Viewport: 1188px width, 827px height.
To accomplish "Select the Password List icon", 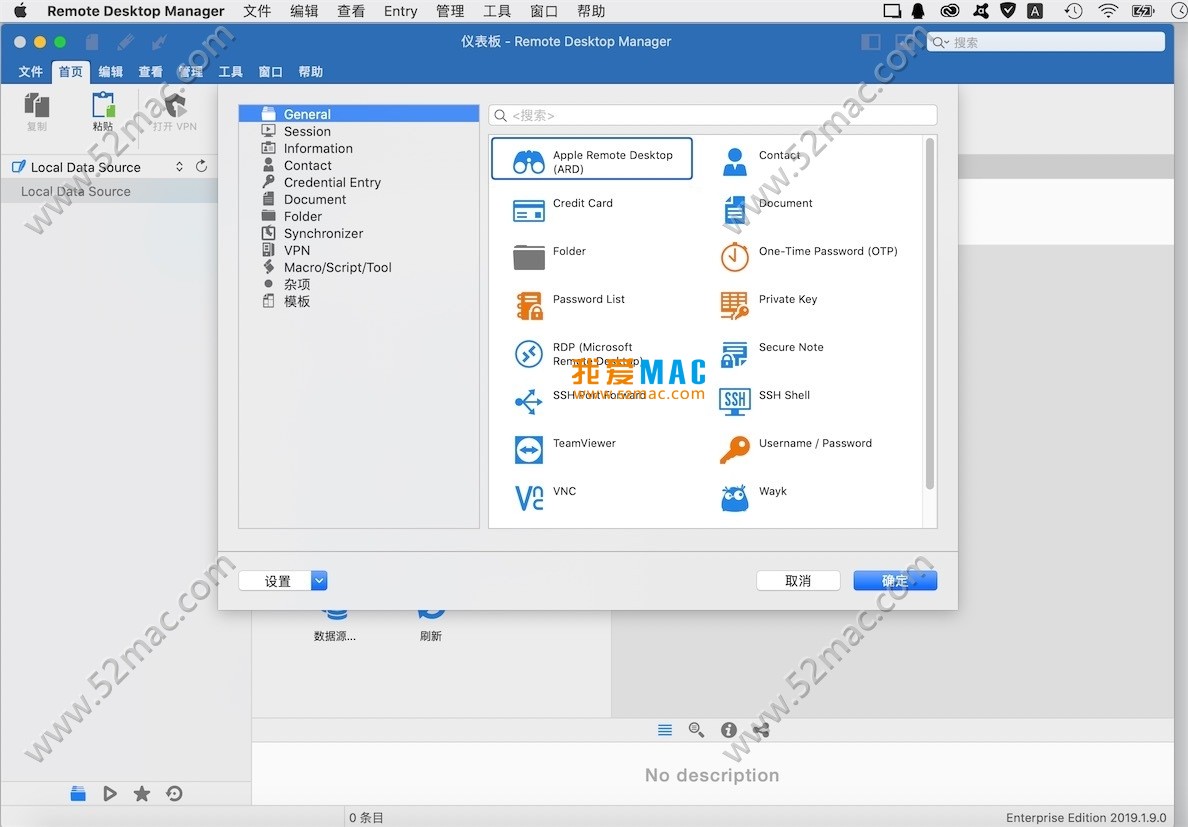I will 528,305.
